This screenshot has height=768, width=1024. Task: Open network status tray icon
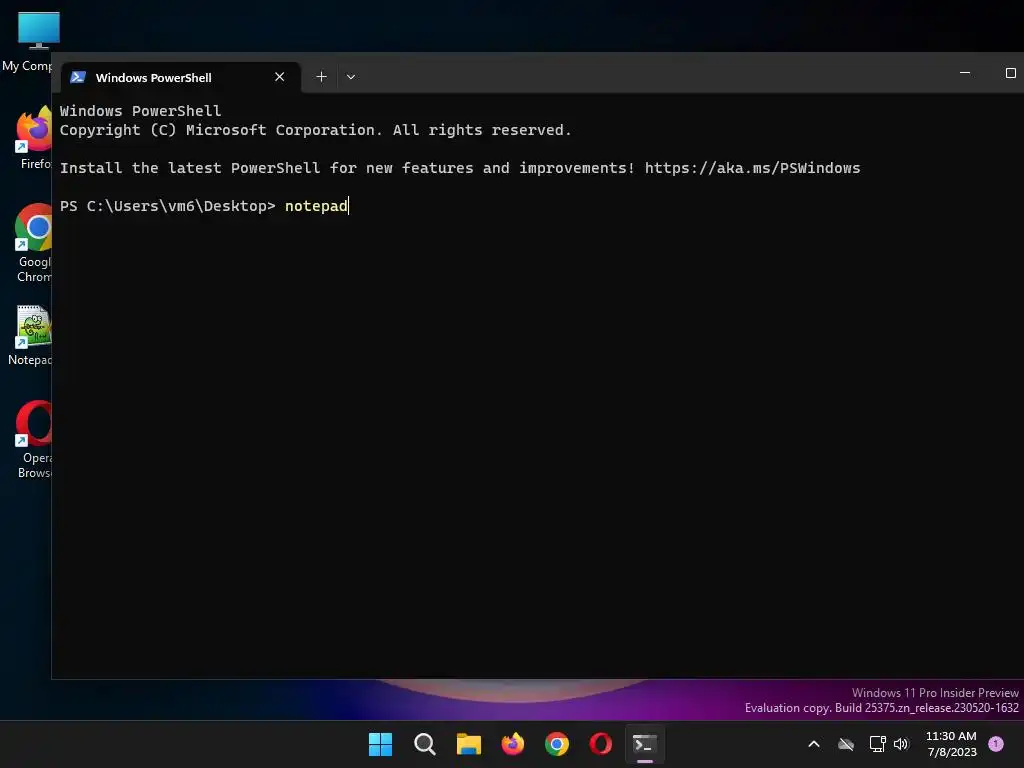[x=877, y=744]
